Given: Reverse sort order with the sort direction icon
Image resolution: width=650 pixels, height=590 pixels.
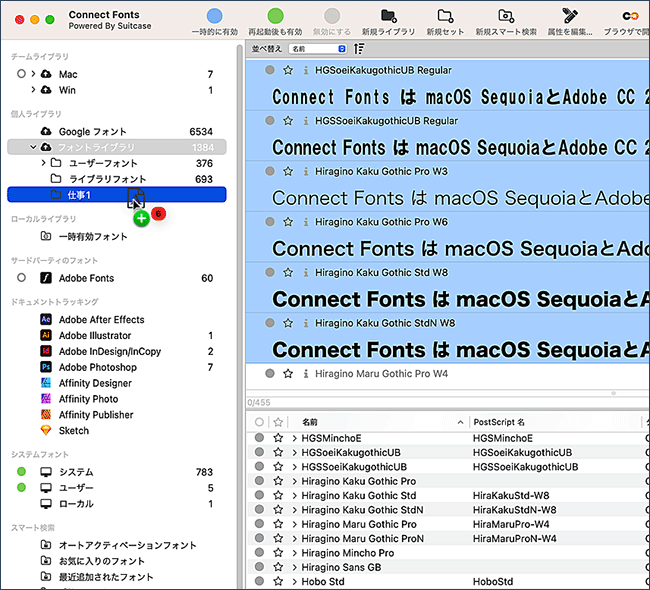Looking at the screenshot, I should pyautogui.click(x=359, y=49).
